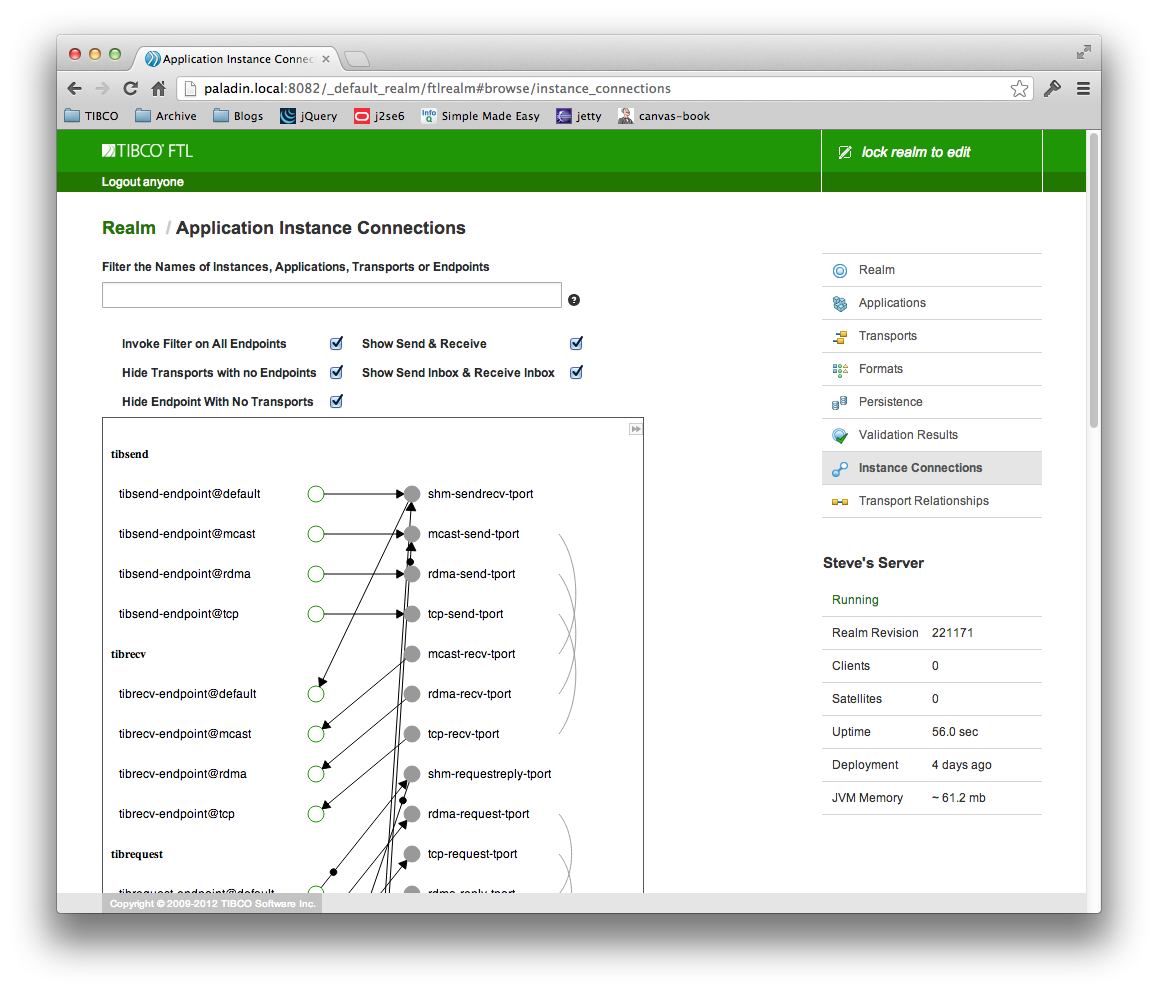Open Transport Relationships from the sidebar
Screen dimensions: 1158x992
[x=931, y=502]
